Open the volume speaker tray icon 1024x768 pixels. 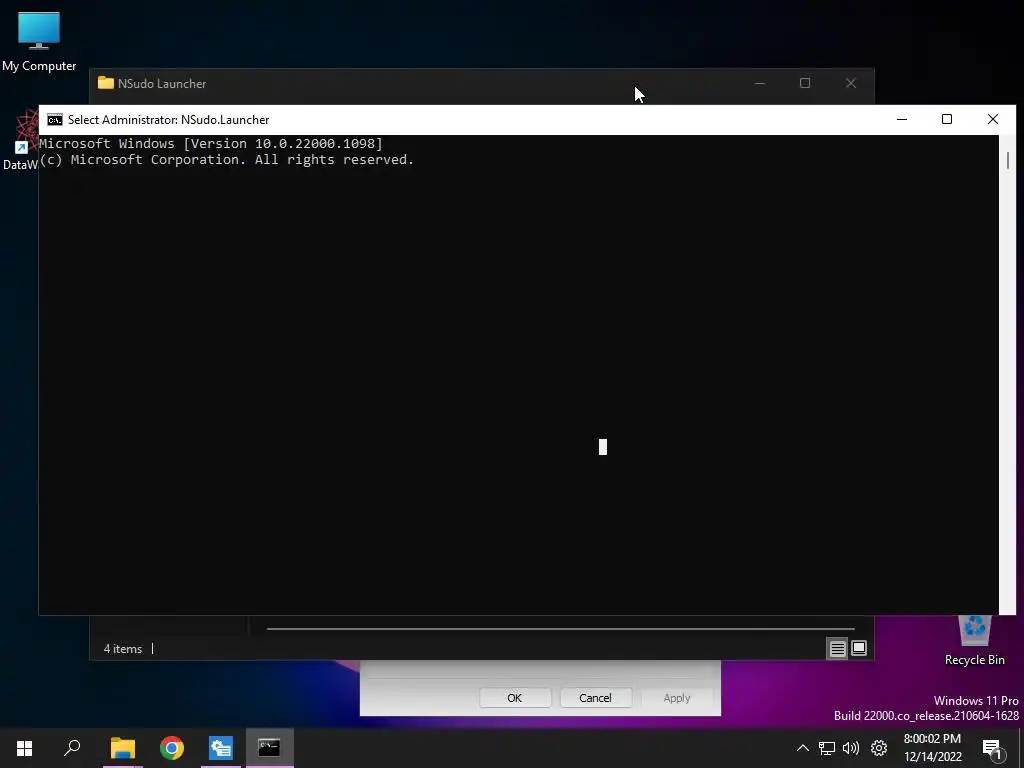pos(851,748)
